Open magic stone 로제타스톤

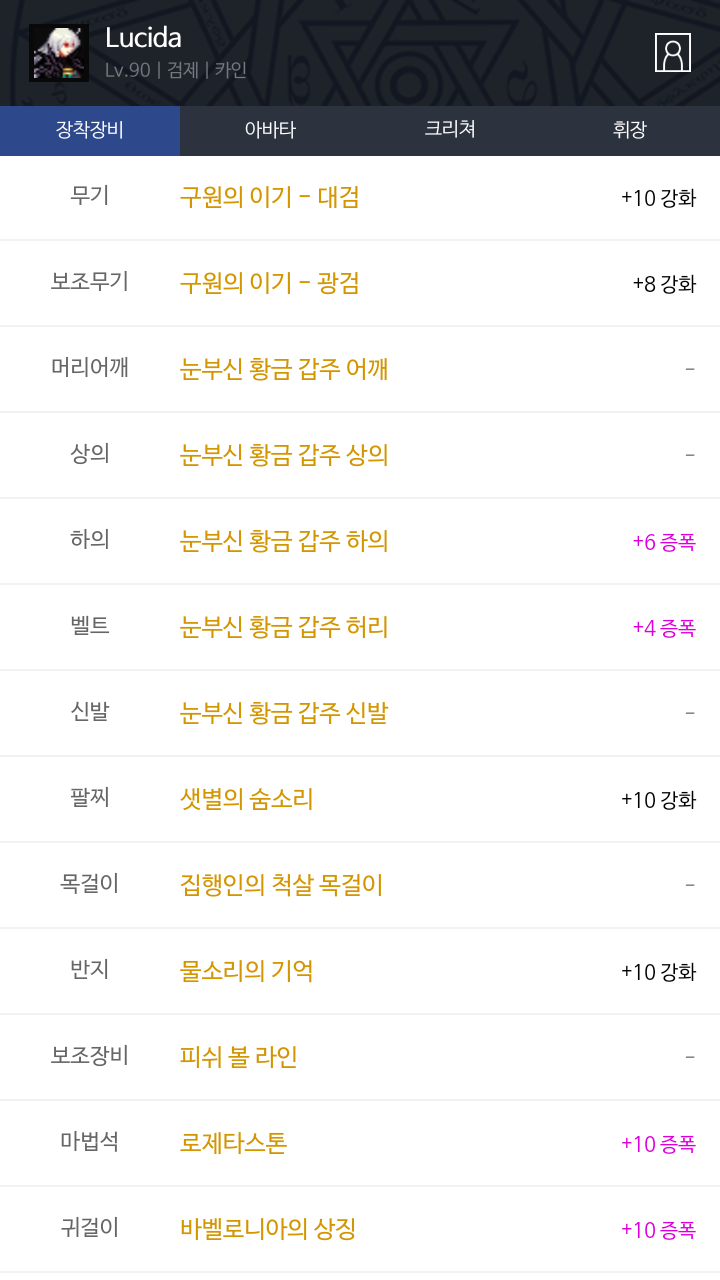coord(233,1143)
